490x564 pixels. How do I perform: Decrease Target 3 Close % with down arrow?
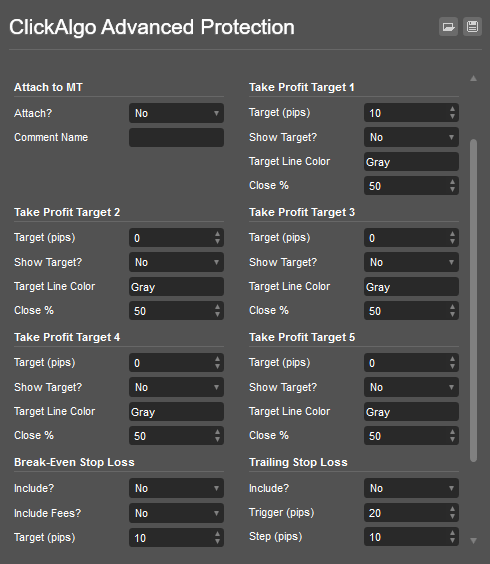click(x=452, y=315)
